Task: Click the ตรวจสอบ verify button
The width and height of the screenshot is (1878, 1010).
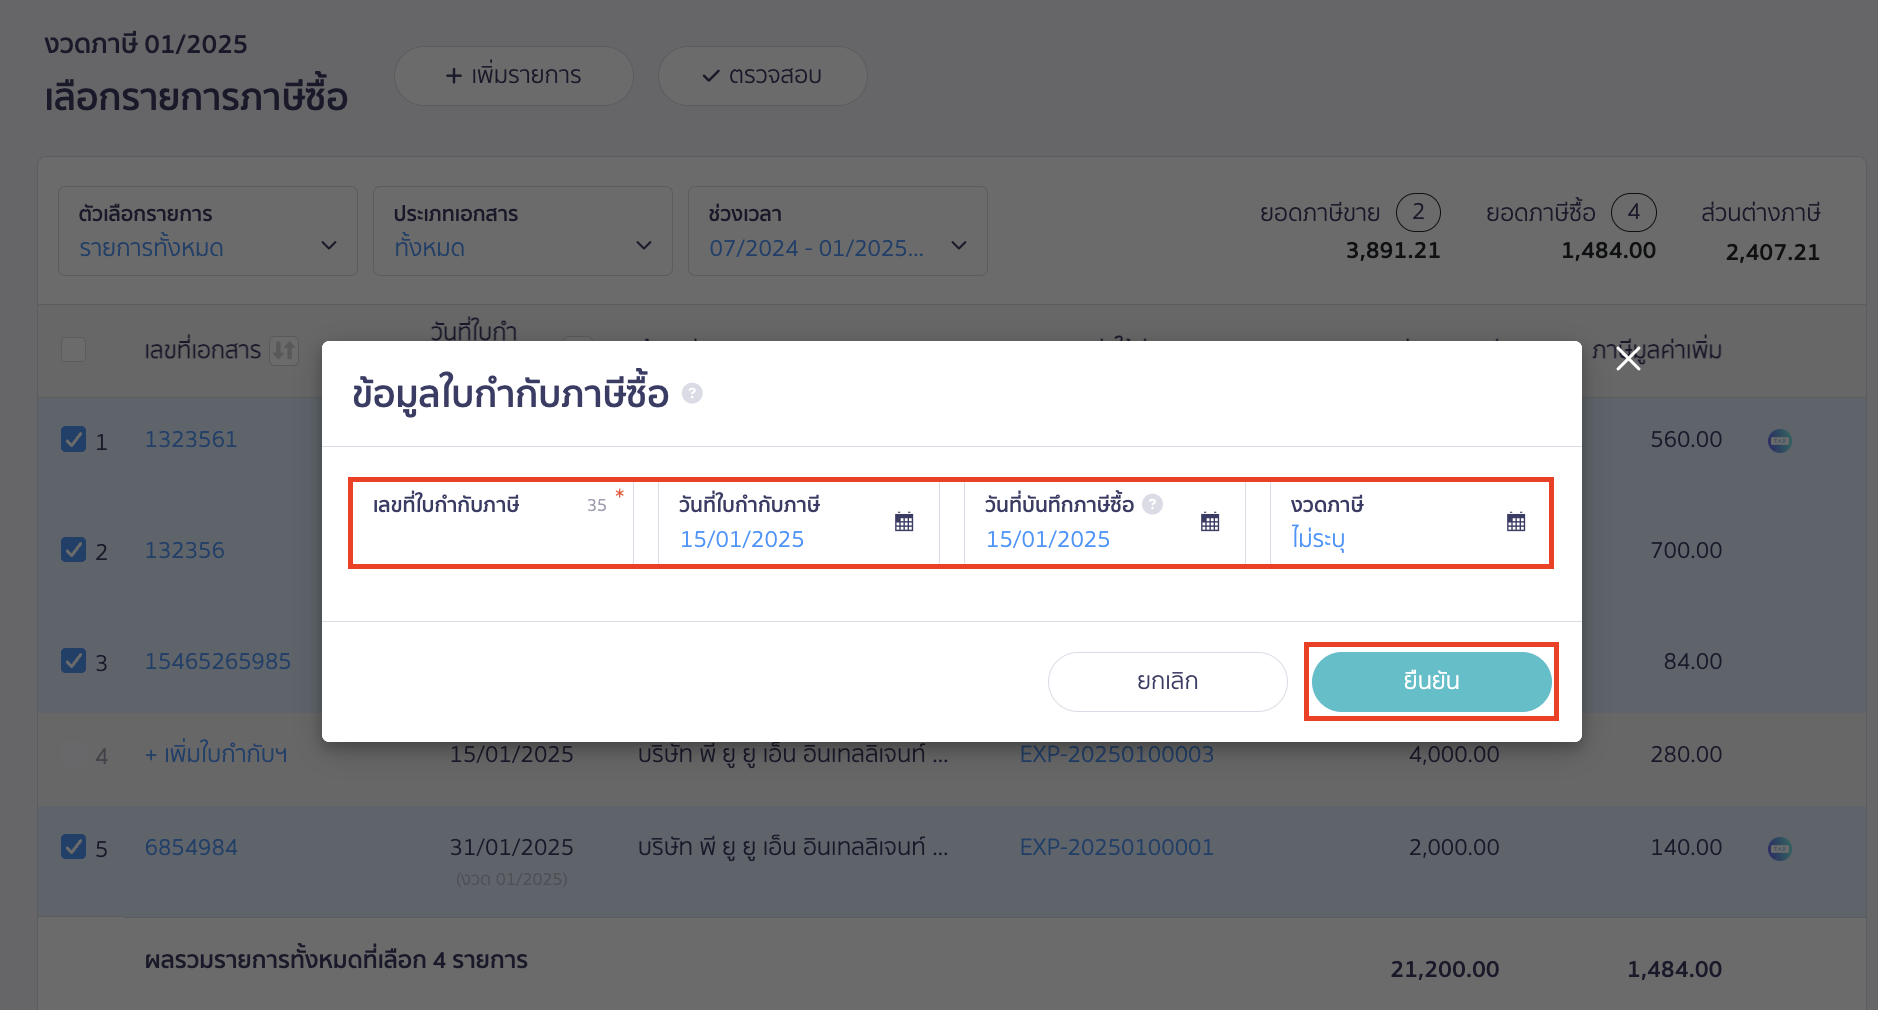Action: [762, 75]
